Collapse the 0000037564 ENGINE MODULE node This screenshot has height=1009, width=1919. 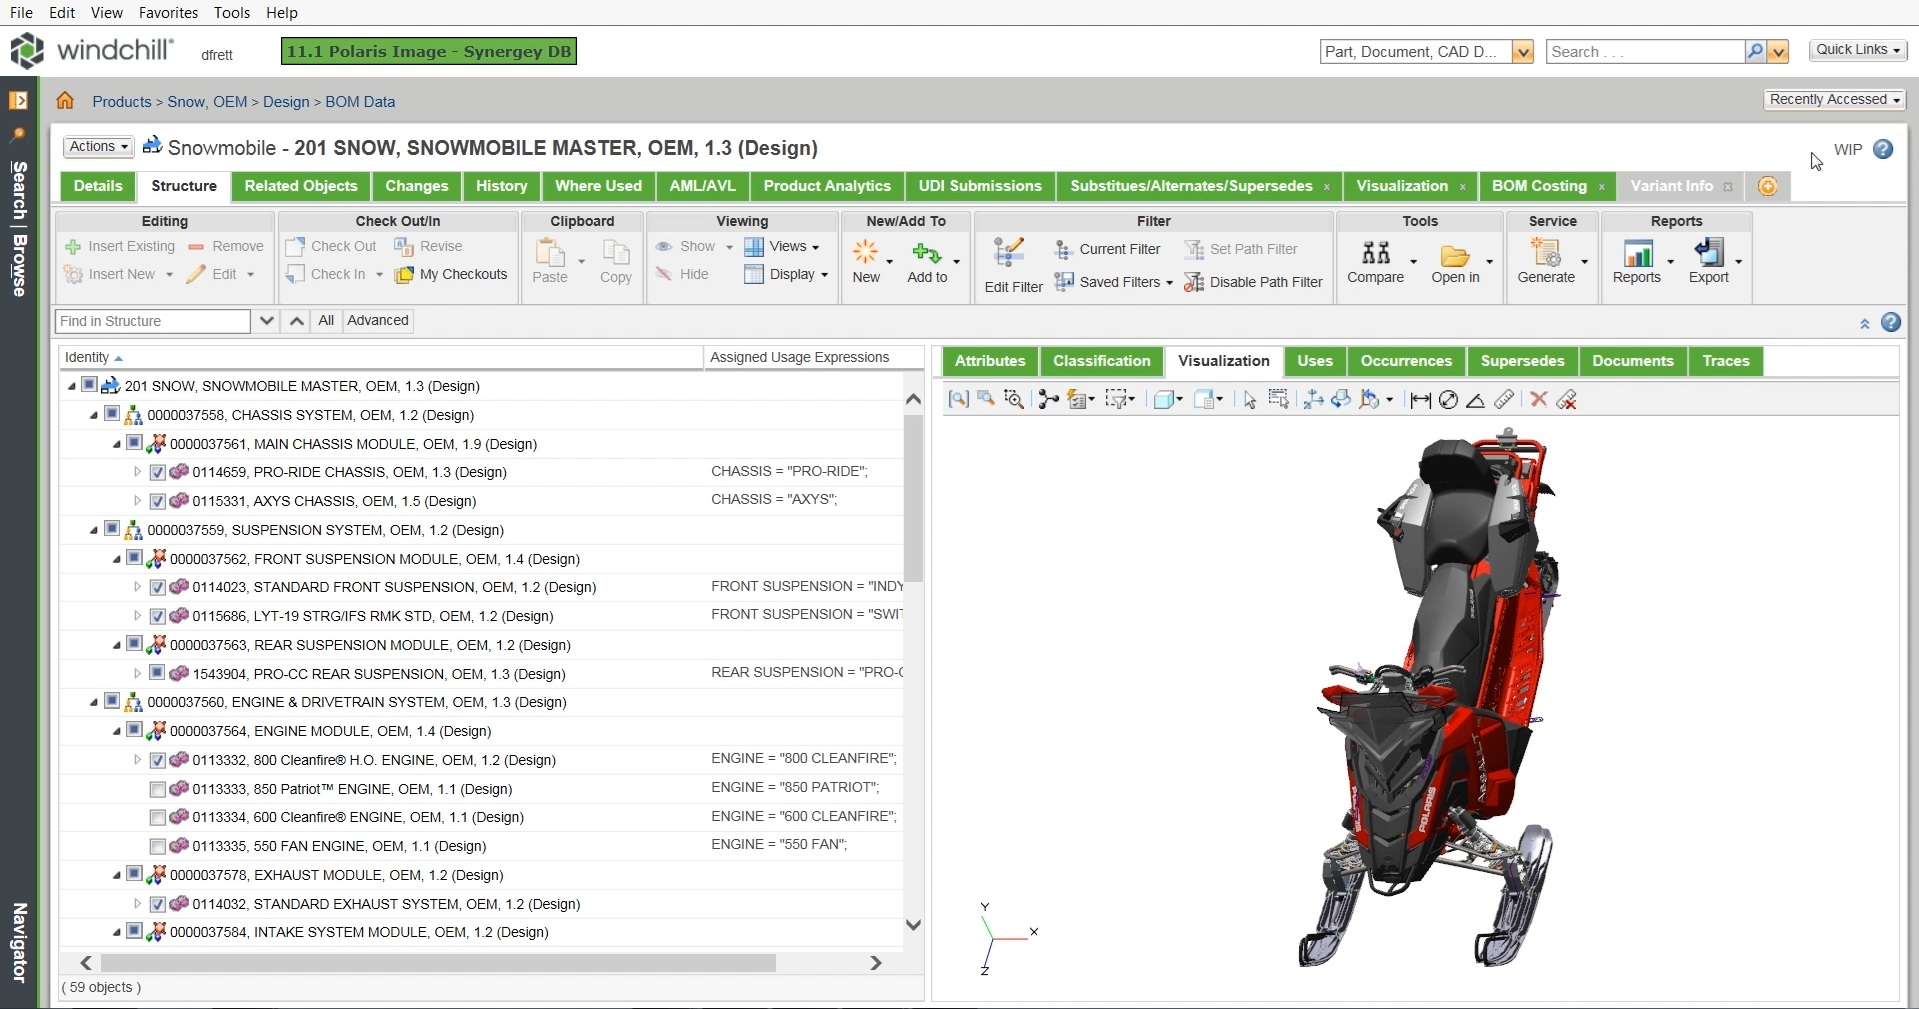[117, 731]
